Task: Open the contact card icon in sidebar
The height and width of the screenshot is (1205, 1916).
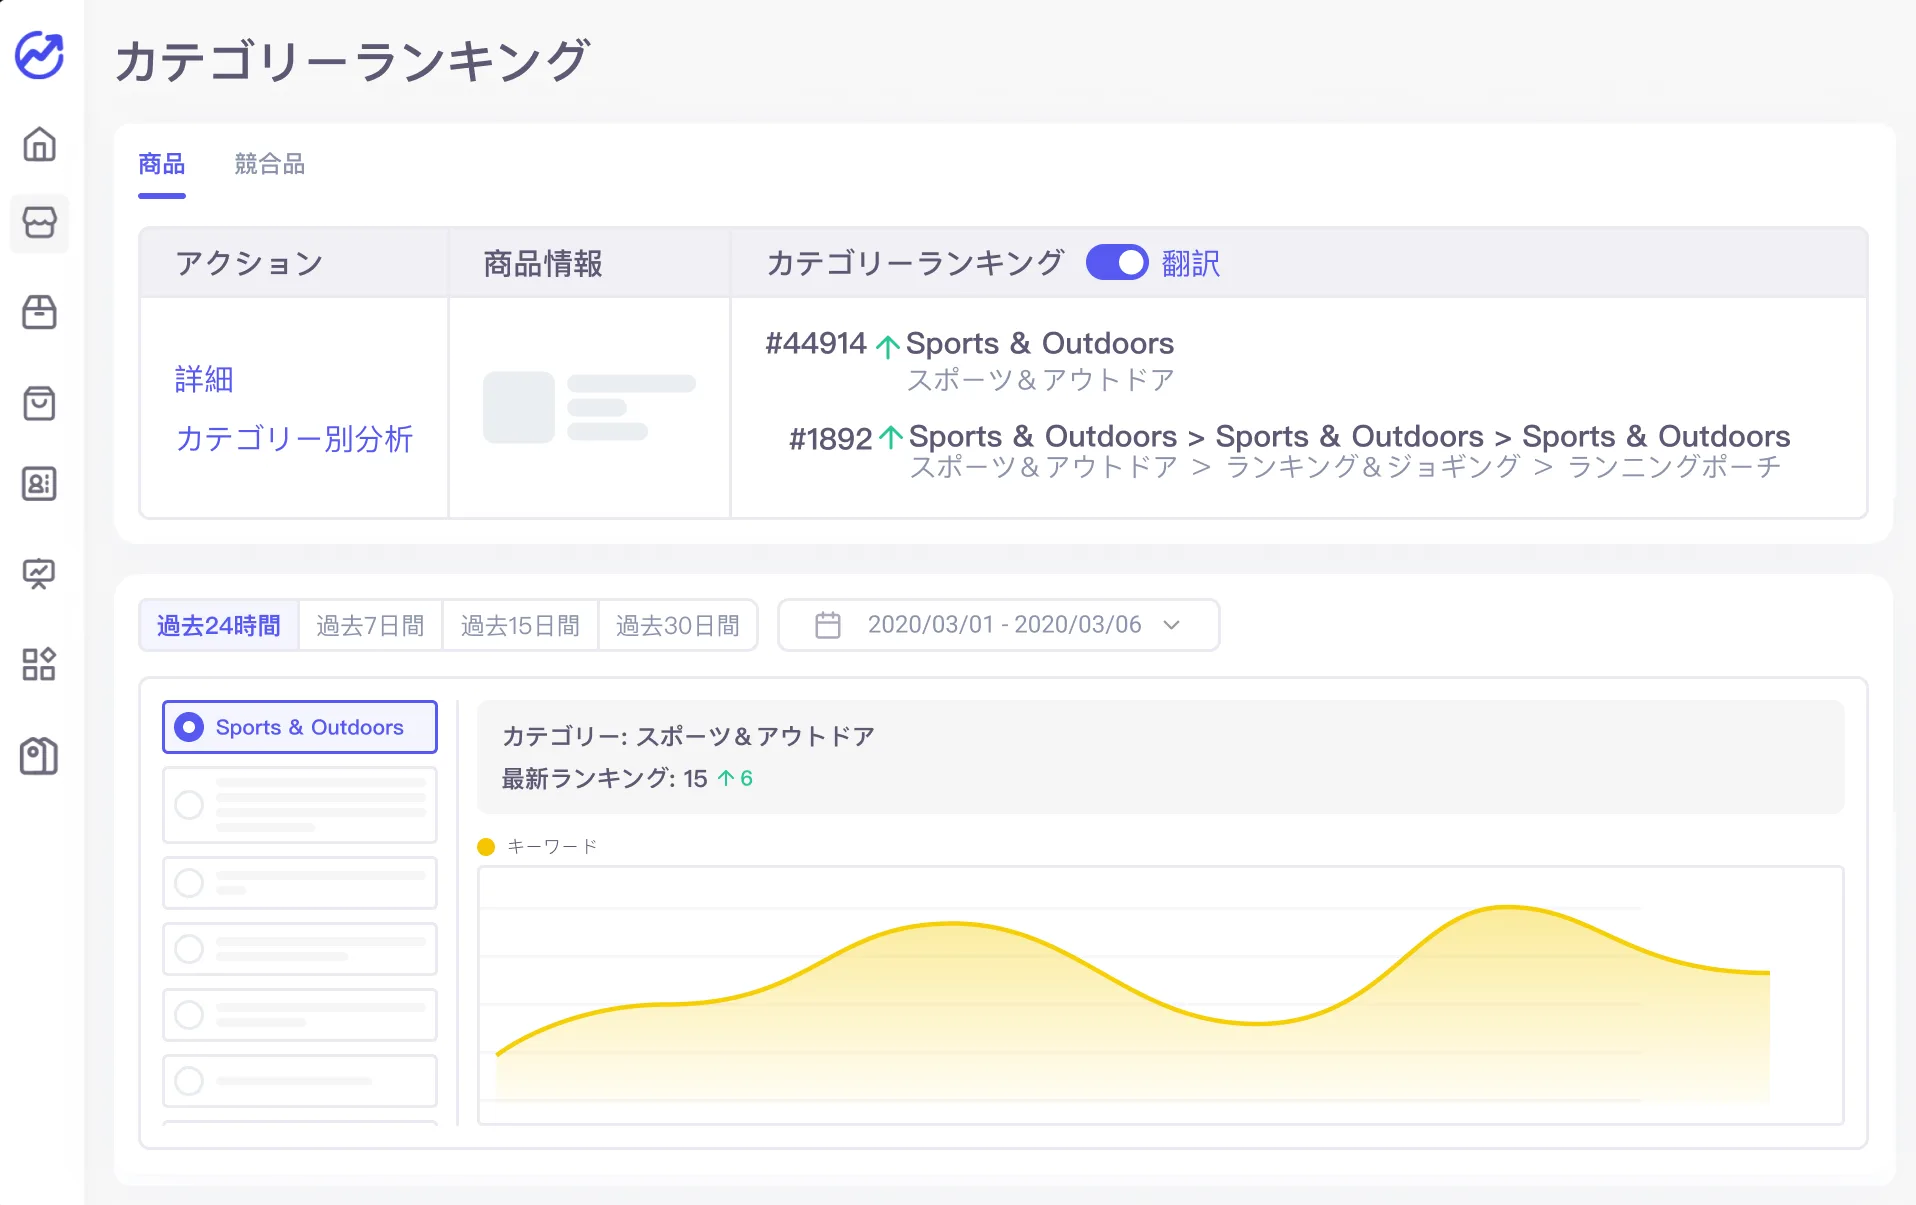Action: point(40,484)
